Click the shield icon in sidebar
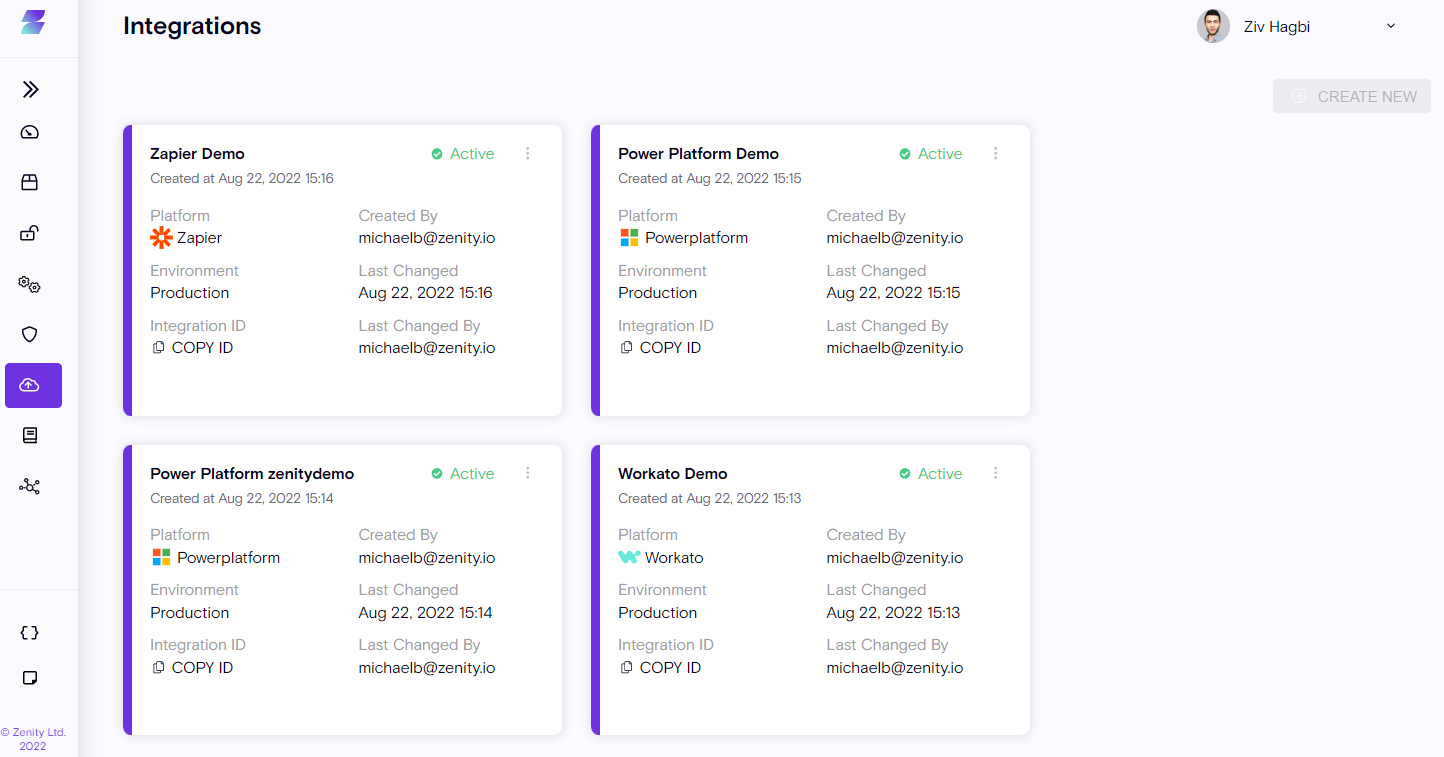Image resolution: width=1444 pixels, height=757 pixels. (x=30, y=334)
